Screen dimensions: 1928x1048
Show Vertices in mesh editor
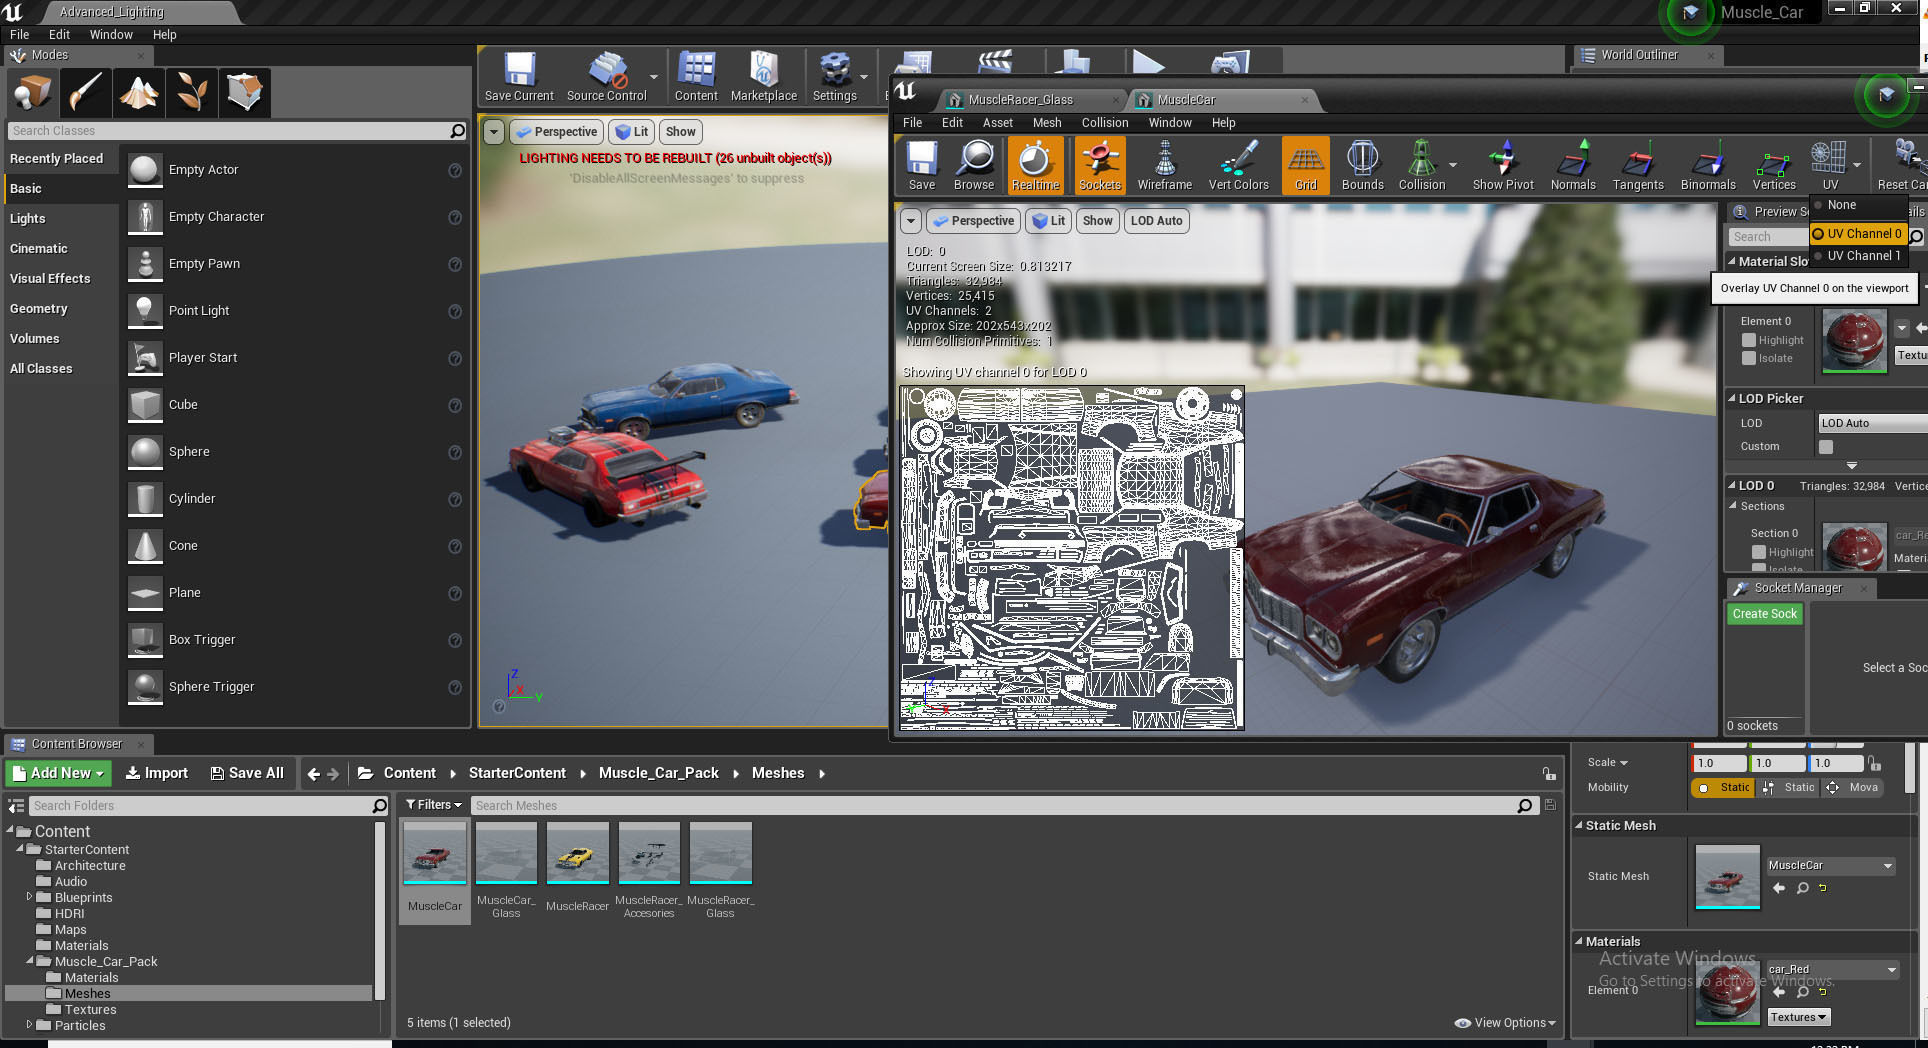pos(1774,166)
